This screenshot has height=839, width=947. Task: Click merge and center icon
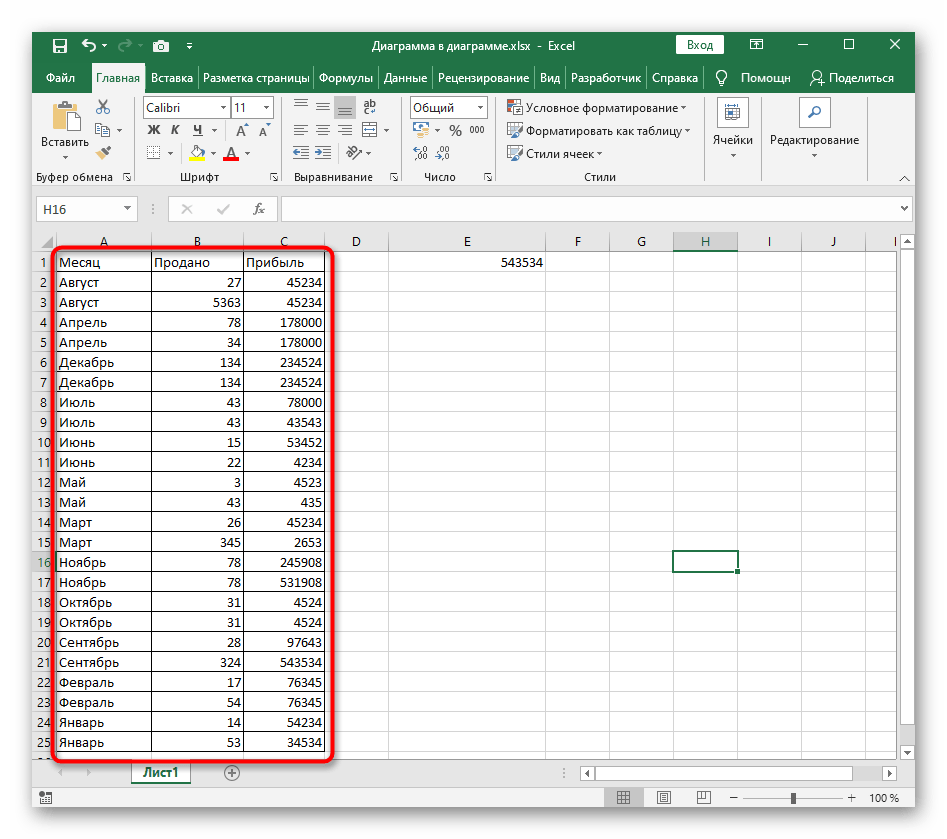point(369,130)
